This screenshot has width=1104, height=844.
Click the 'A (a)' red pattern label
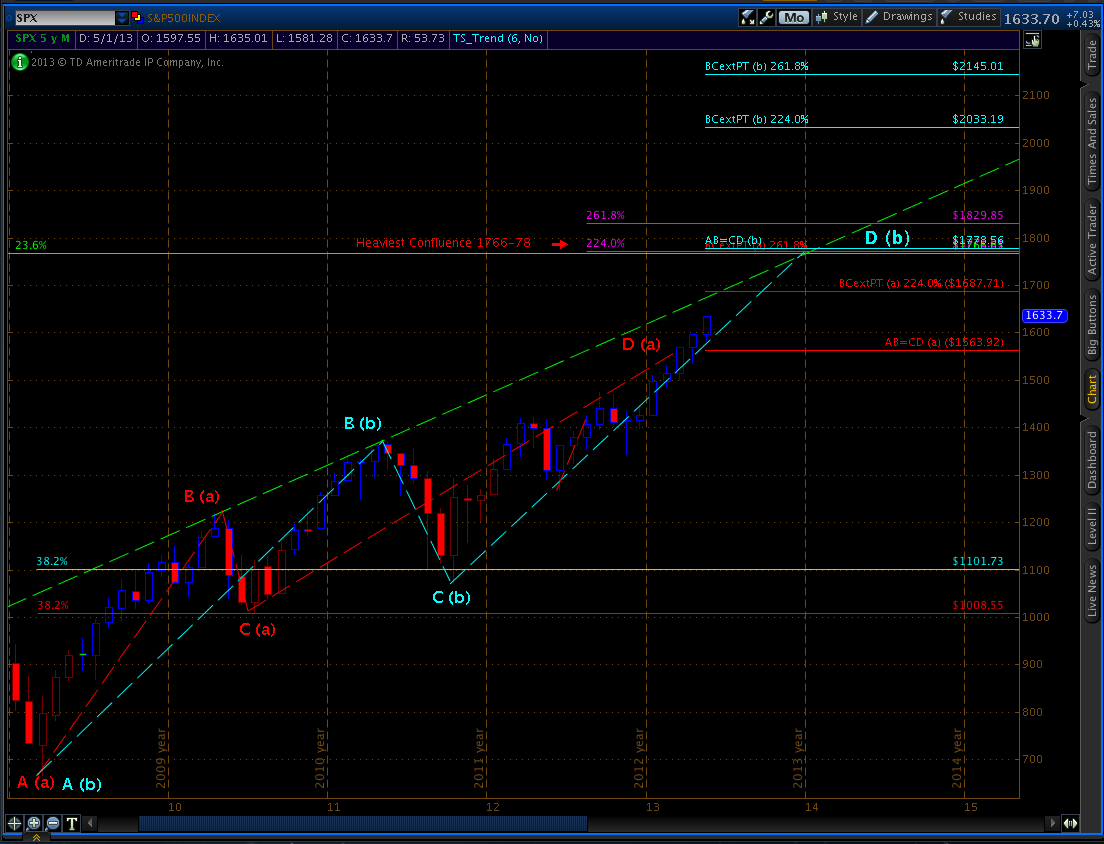pyautogui.click(x=36, y=782)
